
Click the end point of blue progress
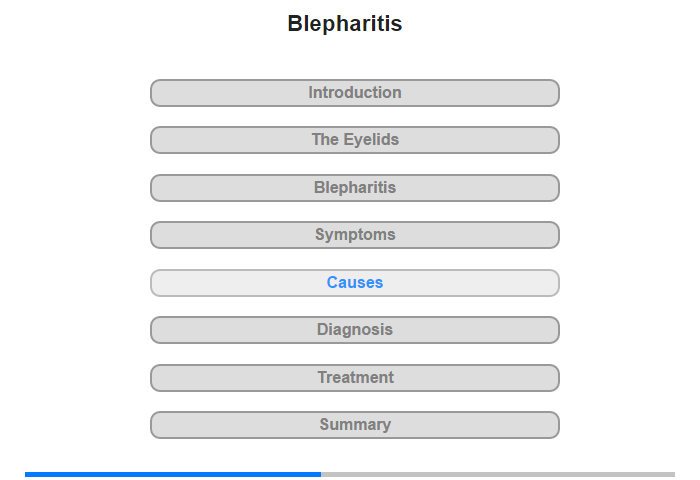320,474
